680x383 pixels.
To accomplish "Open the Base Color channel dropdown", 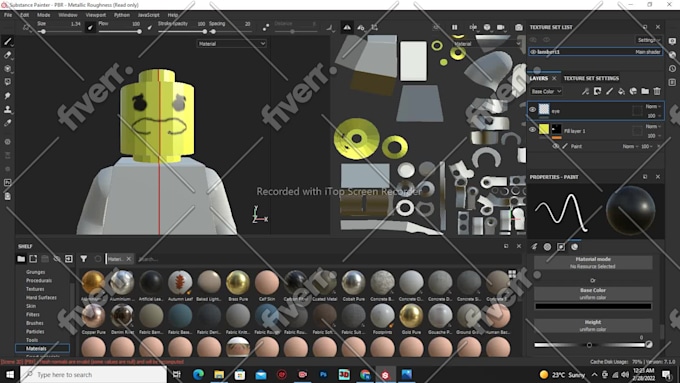I will click(x=546, y=91).
